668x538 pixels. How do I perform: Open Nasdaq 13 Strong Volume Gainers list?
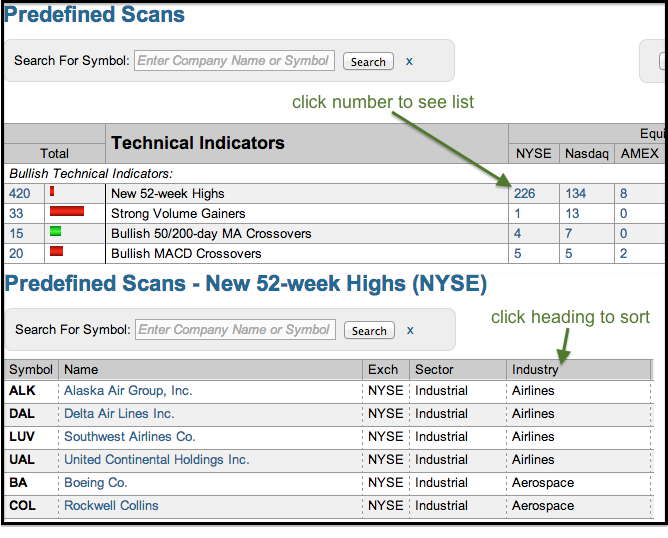pyautogui.click(x=572, y=213)
